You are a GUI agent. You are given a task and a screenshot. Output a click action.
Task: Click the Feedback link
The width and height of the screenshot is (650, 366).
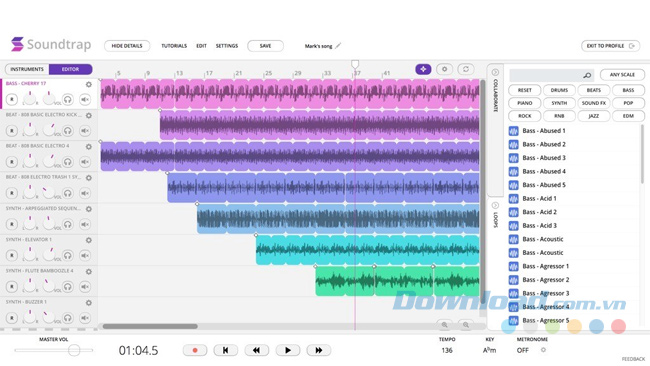pyautogui.click(x=633, y=359)
